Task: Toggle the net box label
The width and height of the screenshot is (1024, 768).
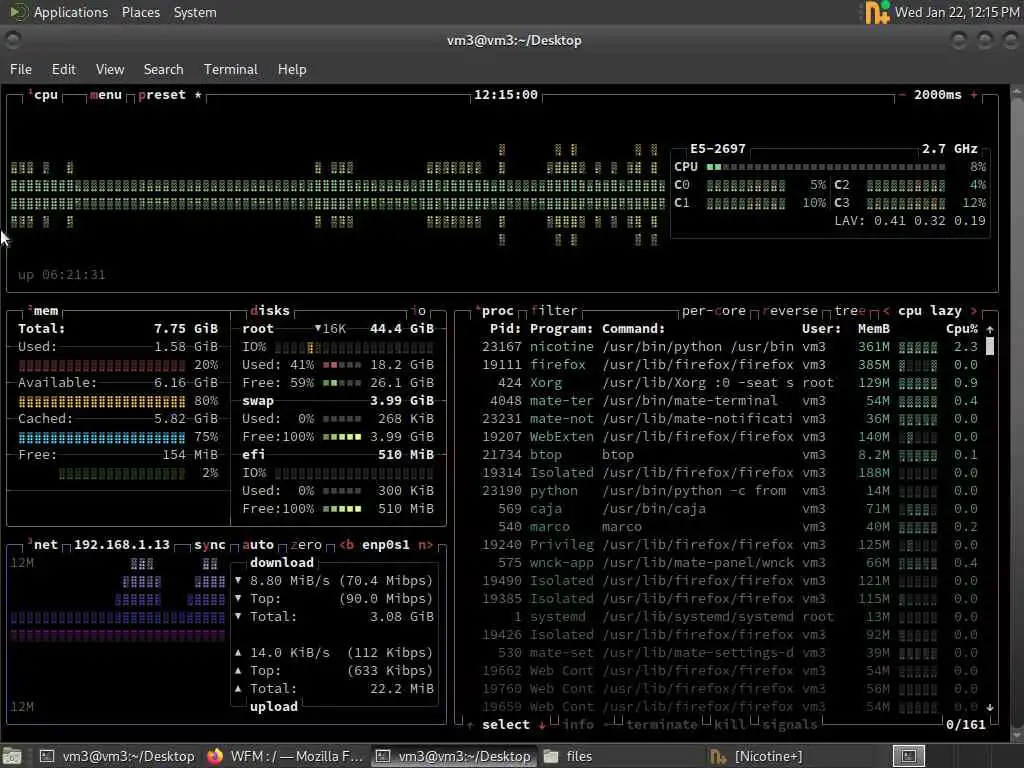Action: pyautogui.click(x=43, y=545)
